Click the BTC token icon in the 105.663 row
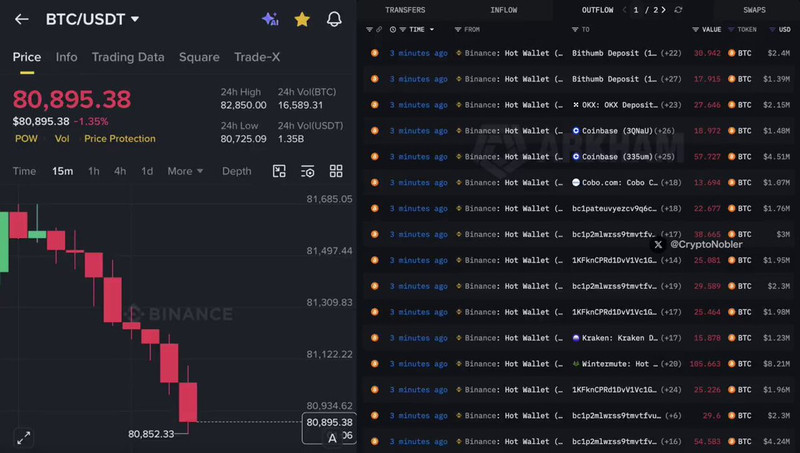This screenshot has width=800, height=453. click(x=732, y=364)
